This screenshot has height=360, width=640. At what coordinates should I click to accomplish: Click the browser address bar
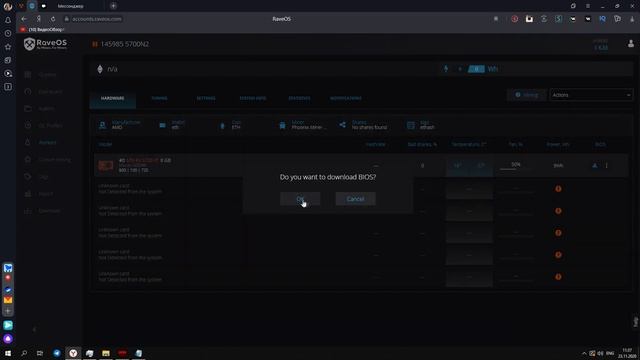97,19
